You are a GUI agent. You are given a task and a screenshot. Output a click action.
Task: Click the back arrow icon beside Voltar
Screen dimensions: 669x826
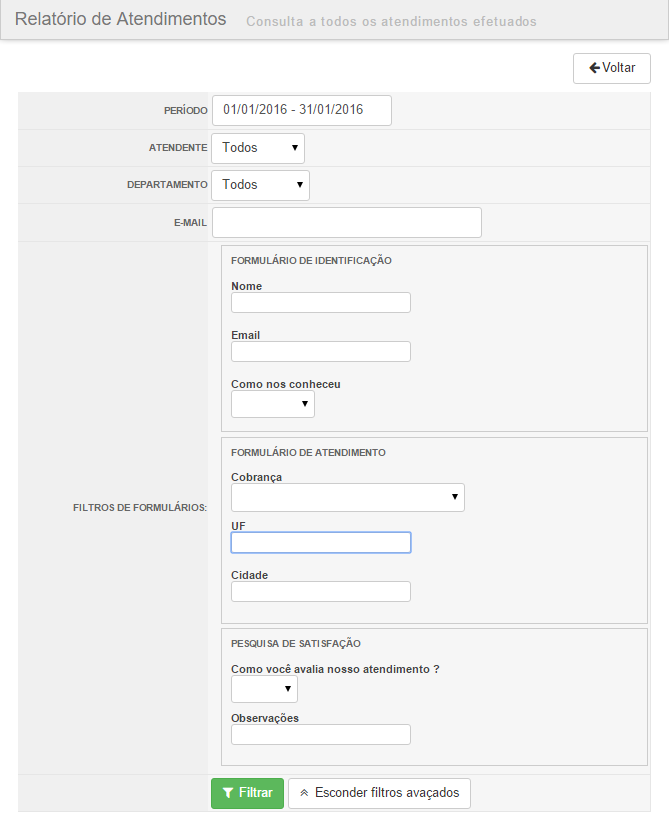(x=595, y=68)
